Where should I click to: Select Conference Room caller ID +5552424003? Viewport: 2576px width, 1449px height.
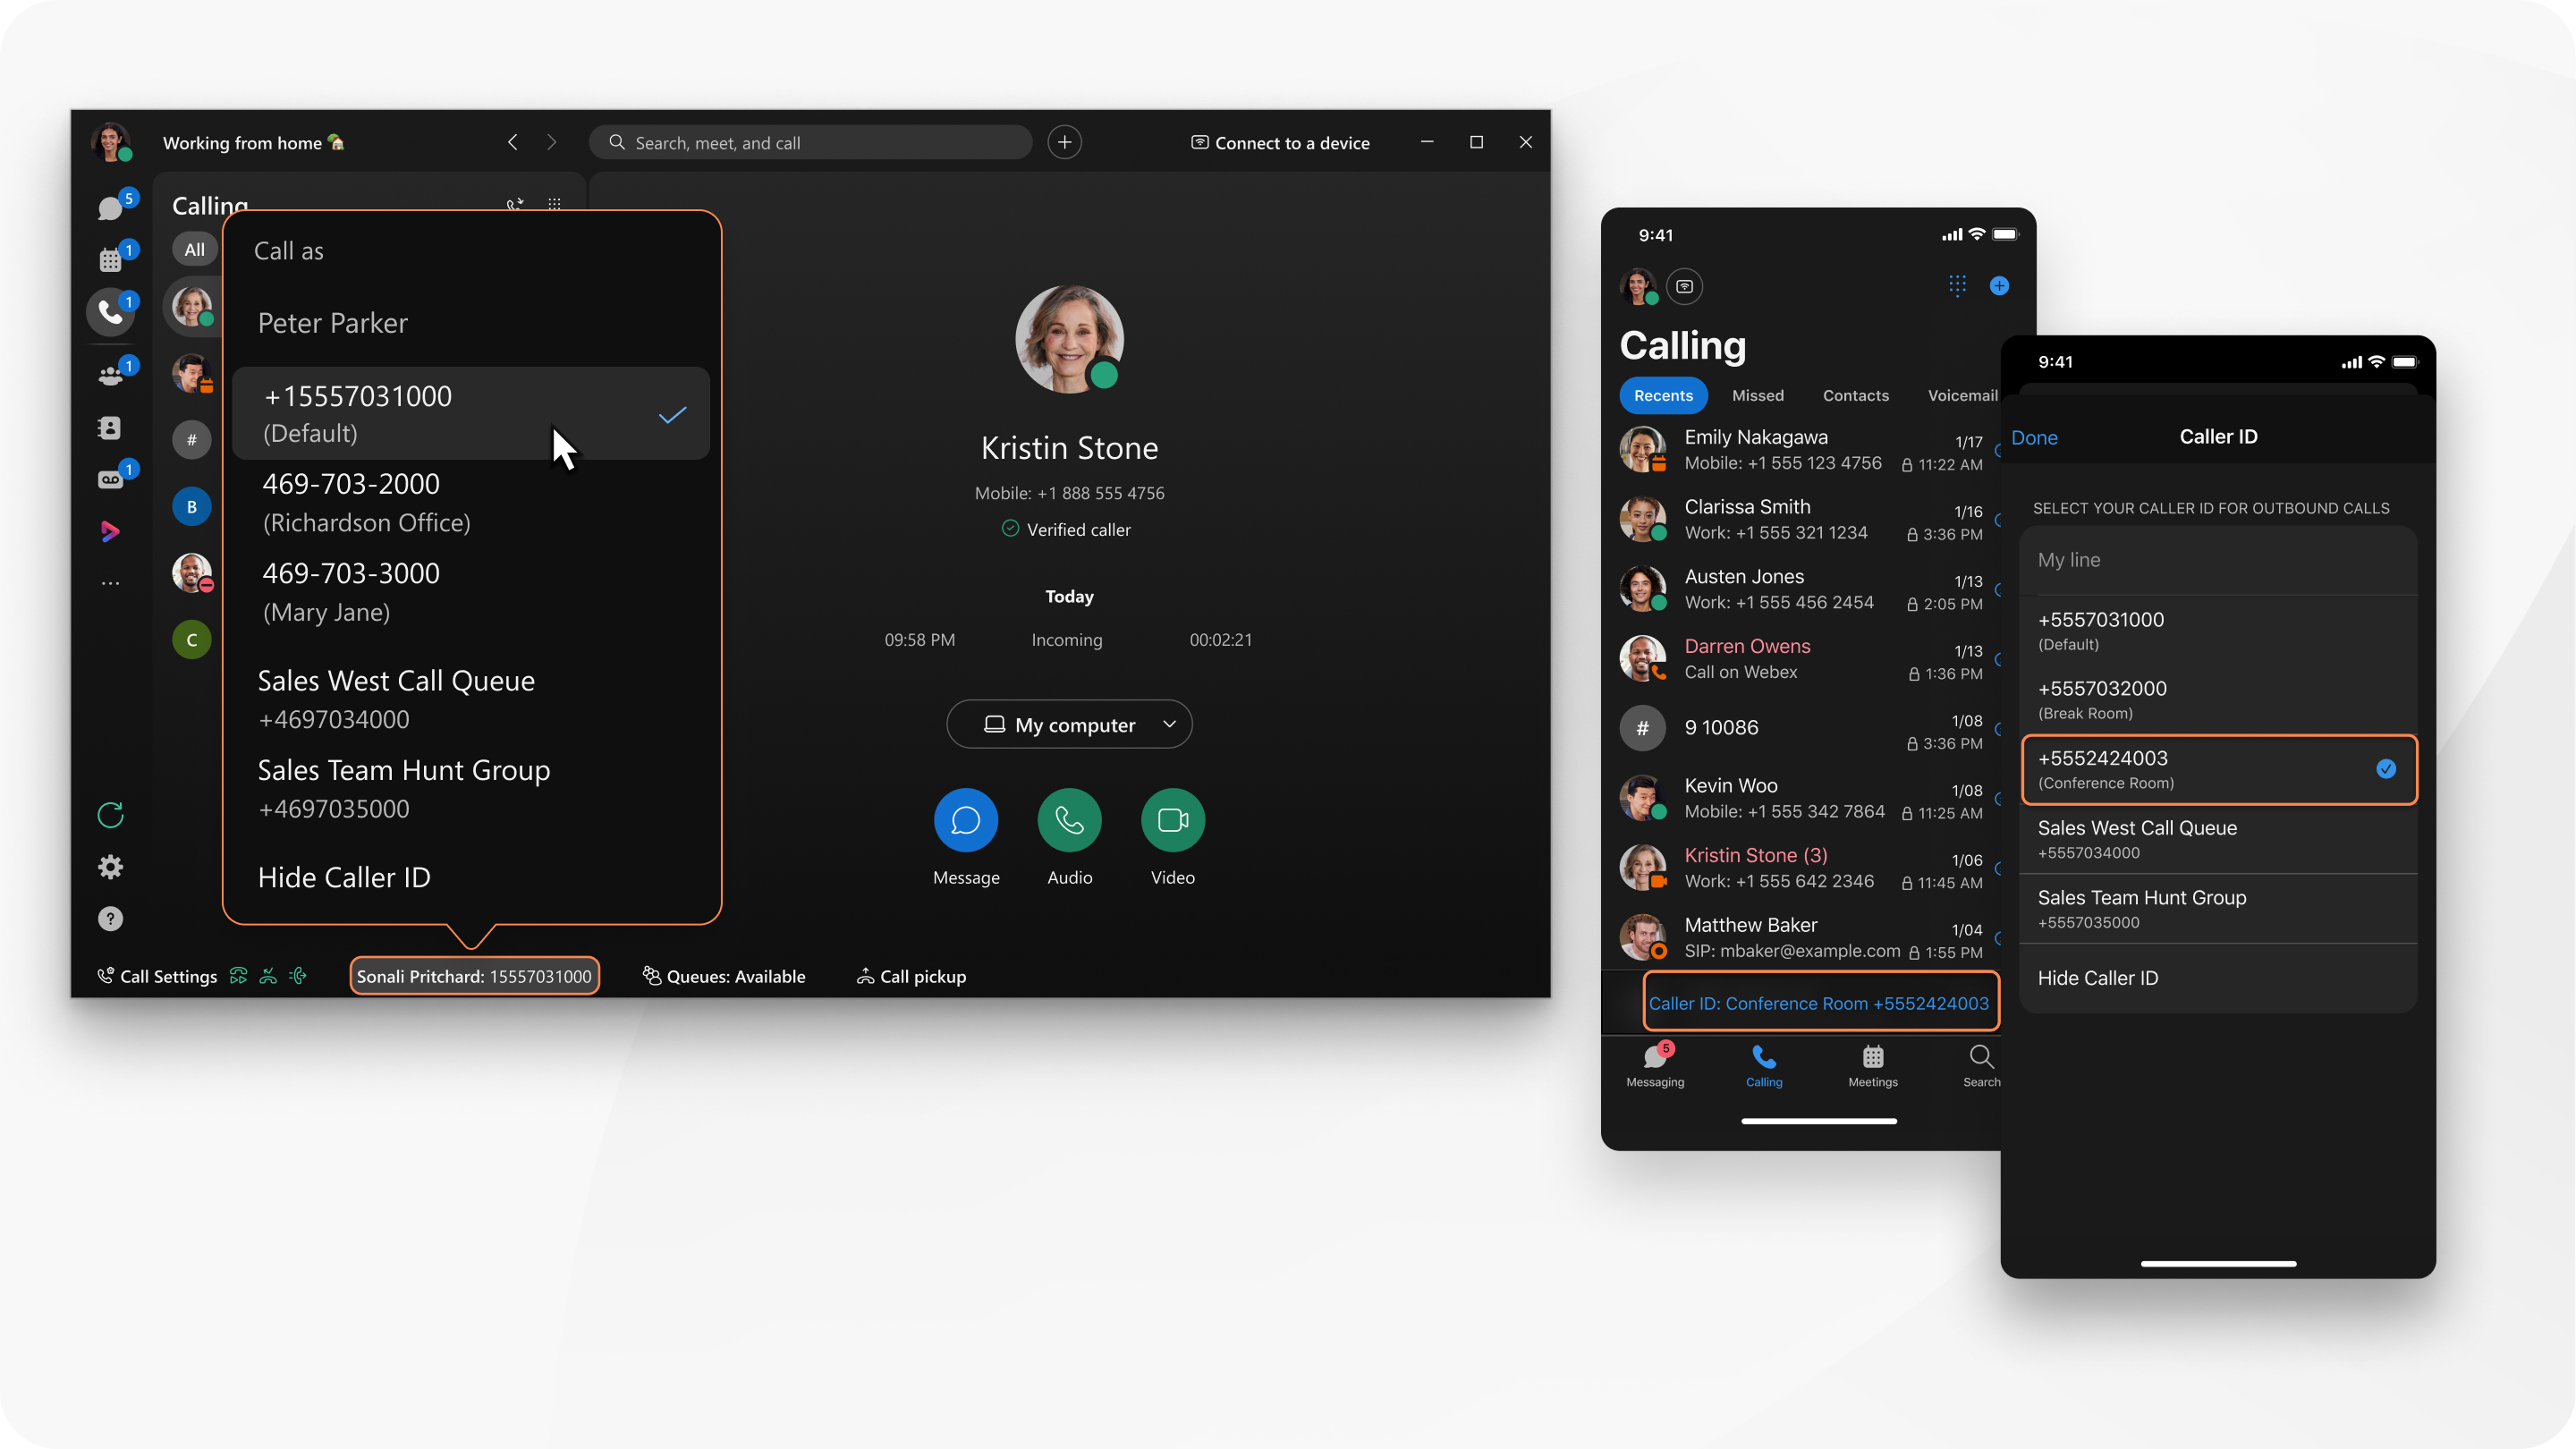(x=2216, y=767)
